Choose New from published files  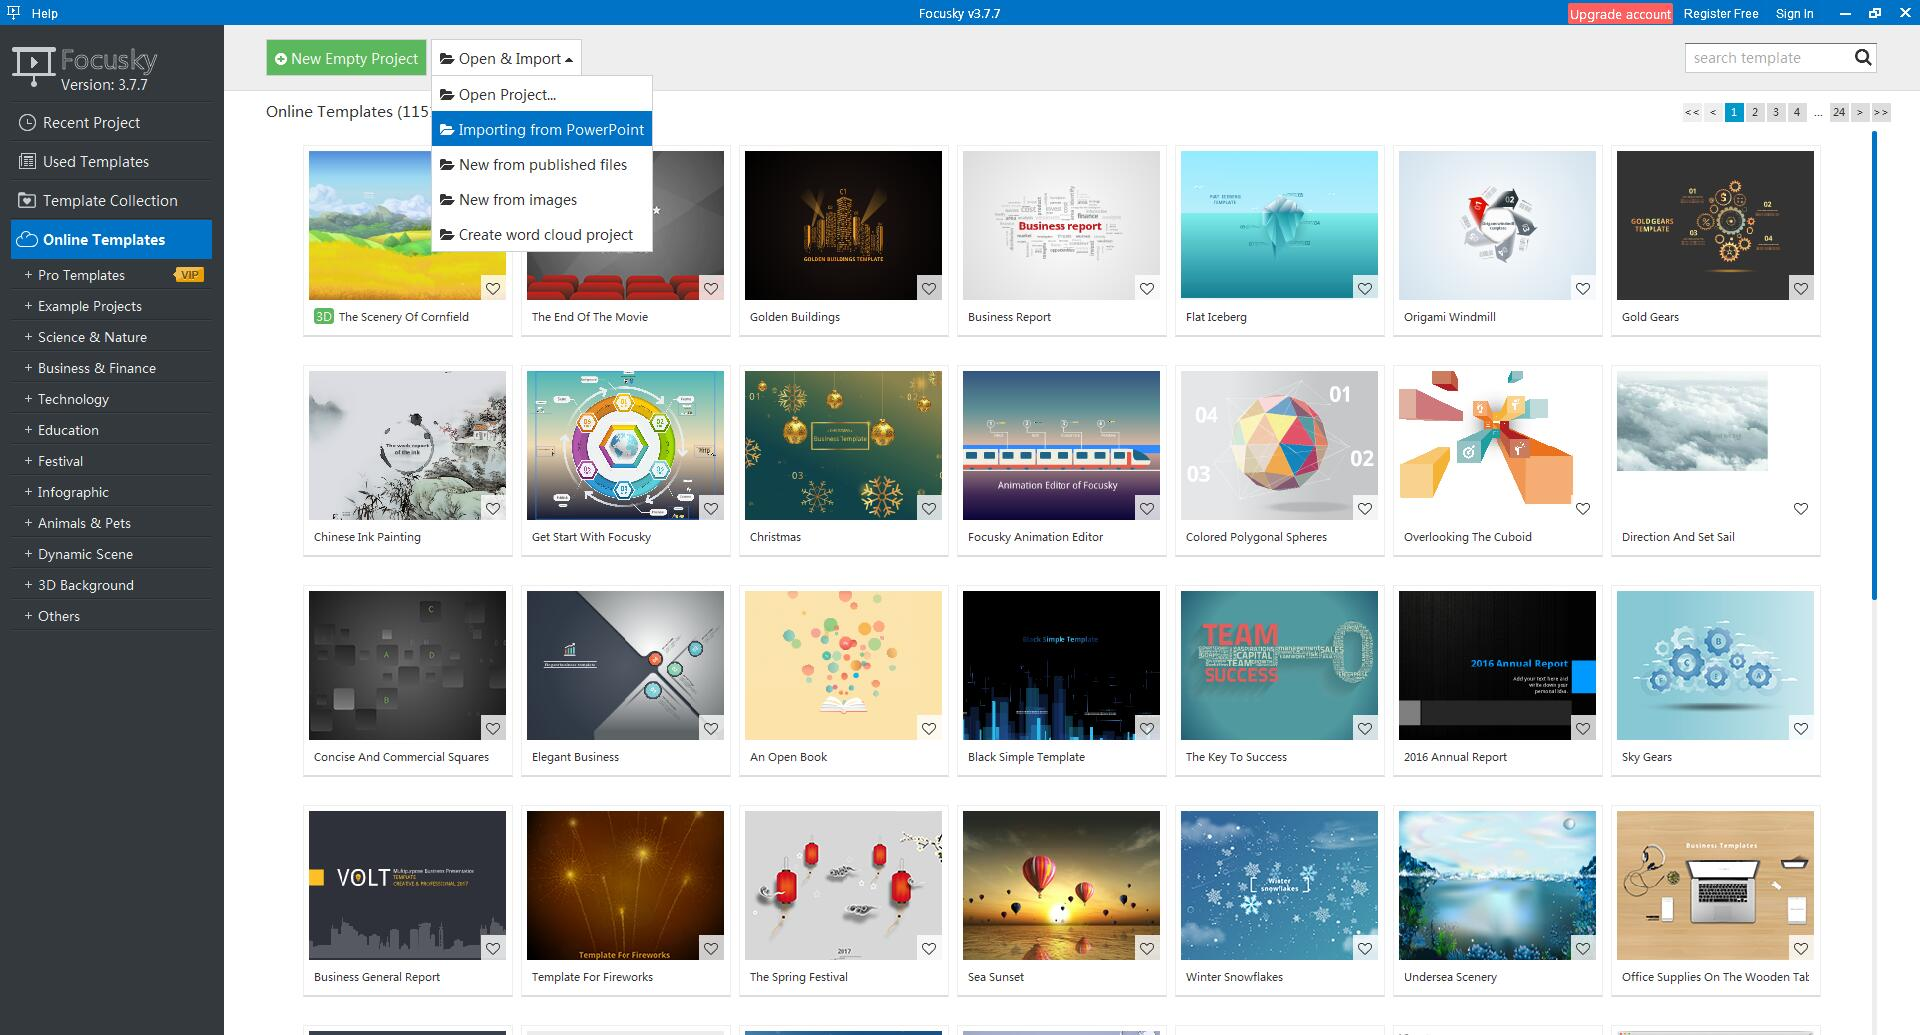542,165
